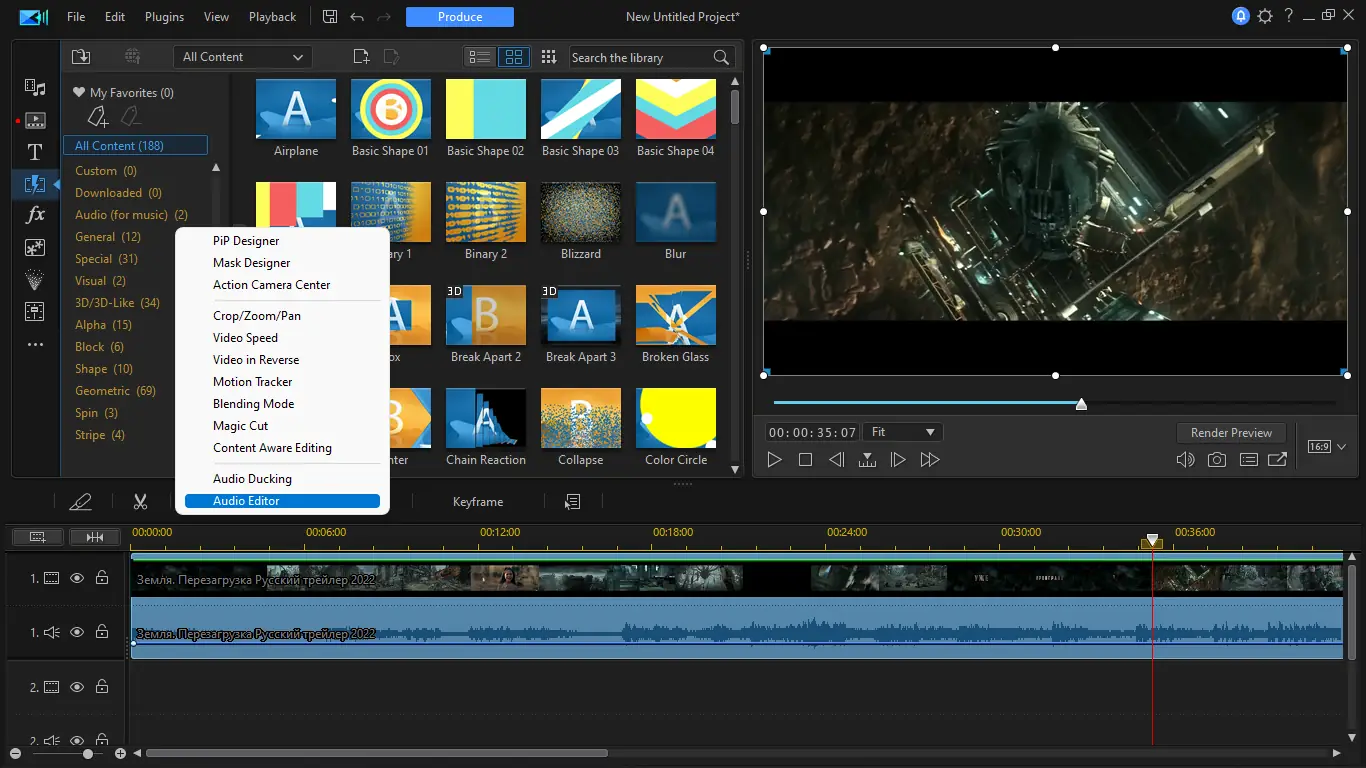Toggle lock on audio track 1
The width and height of the screenshot is (1366, 768).
pos(102,632)
